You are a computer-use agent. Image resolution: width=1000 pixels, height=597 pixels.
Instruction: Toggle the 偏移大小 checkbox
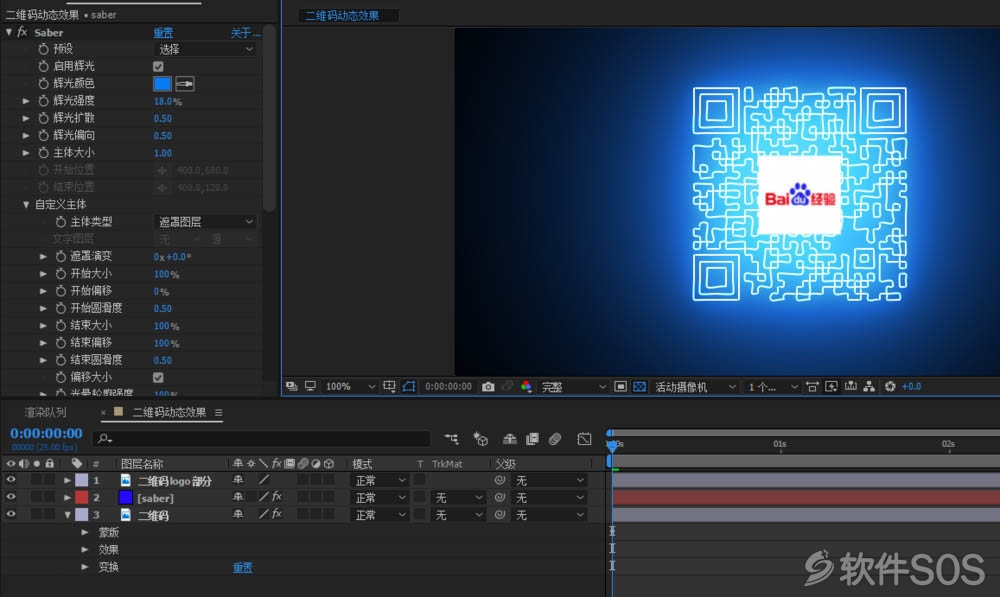click(158, 378)
